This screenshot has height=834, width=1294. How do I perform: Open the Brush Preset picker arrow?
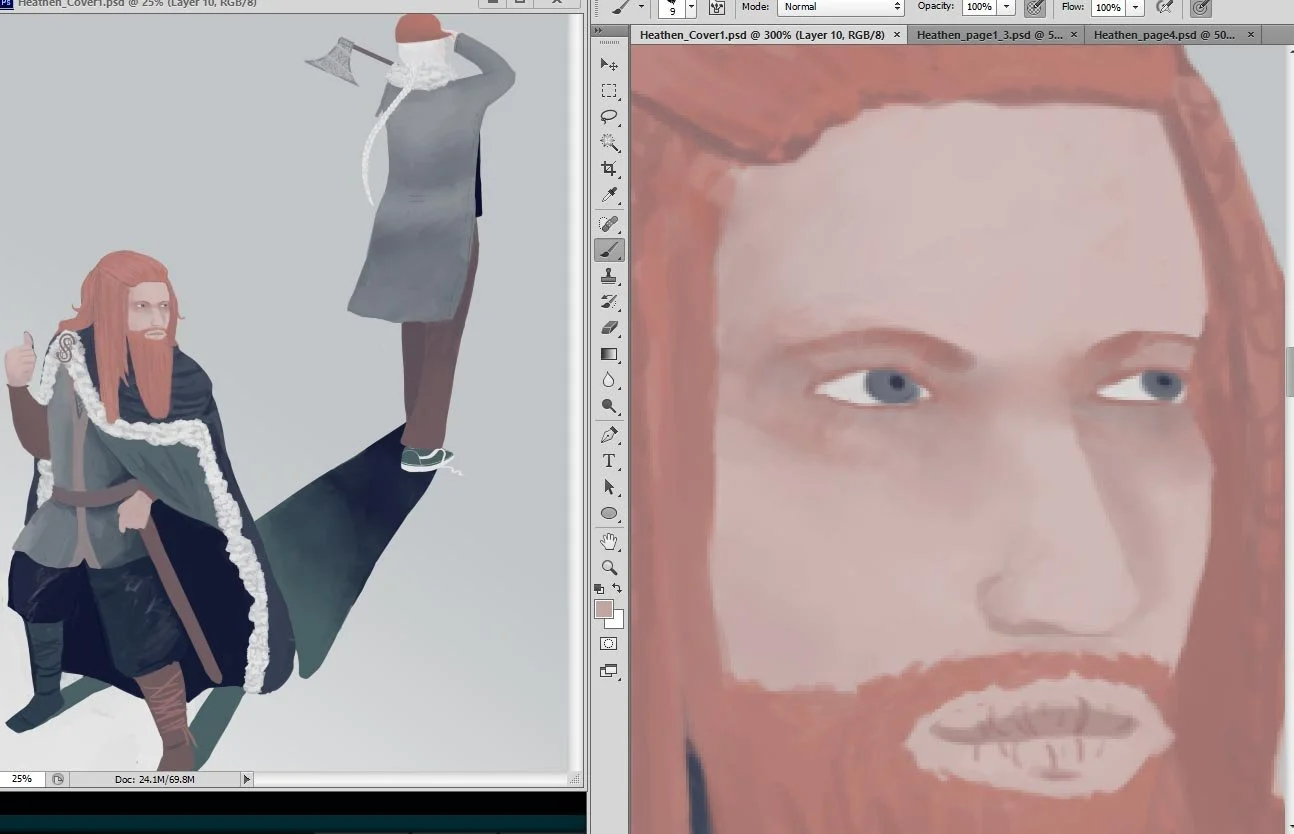691,7
